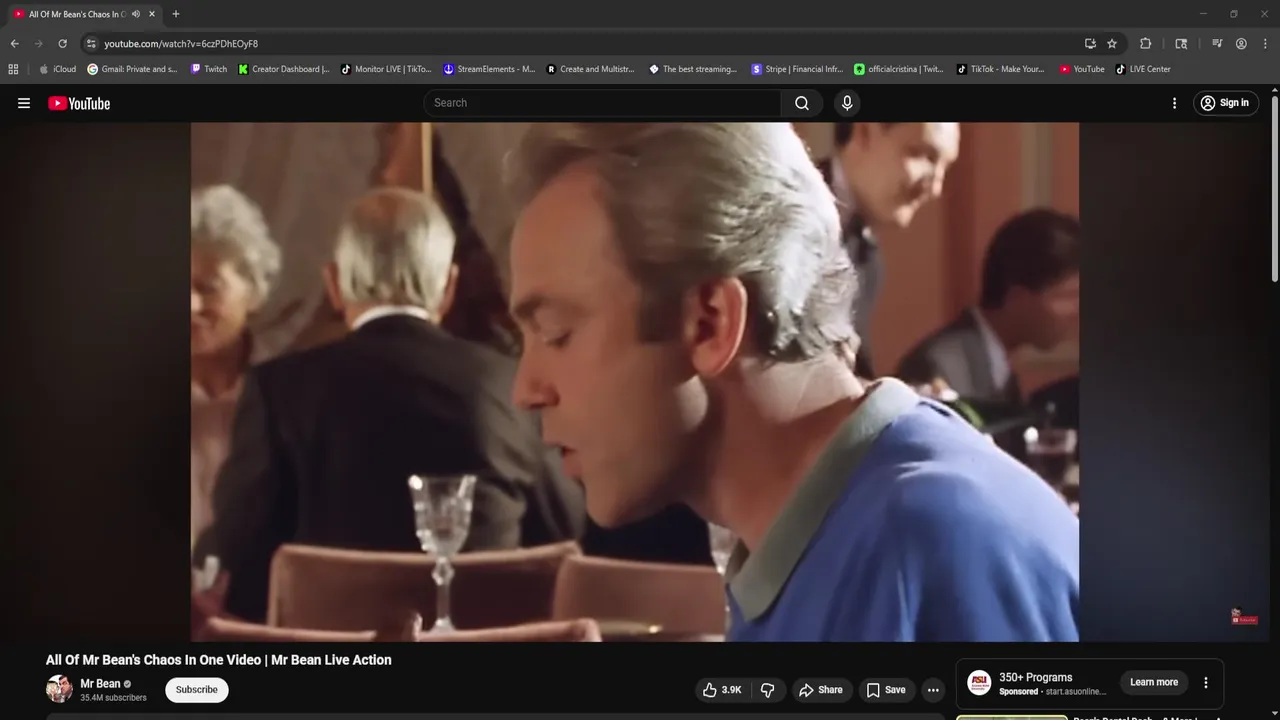Open TikTok Make Your bookmark
The height and width of the screenshot is (720, 1280).
pyautogui.click(x=1001, y=69)
